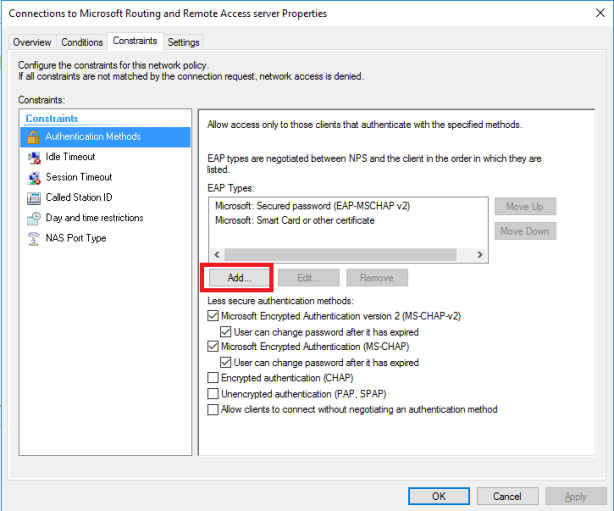Select NAS Port Type constraint
The width and height of the screenshot is (614, 511).
105,238
